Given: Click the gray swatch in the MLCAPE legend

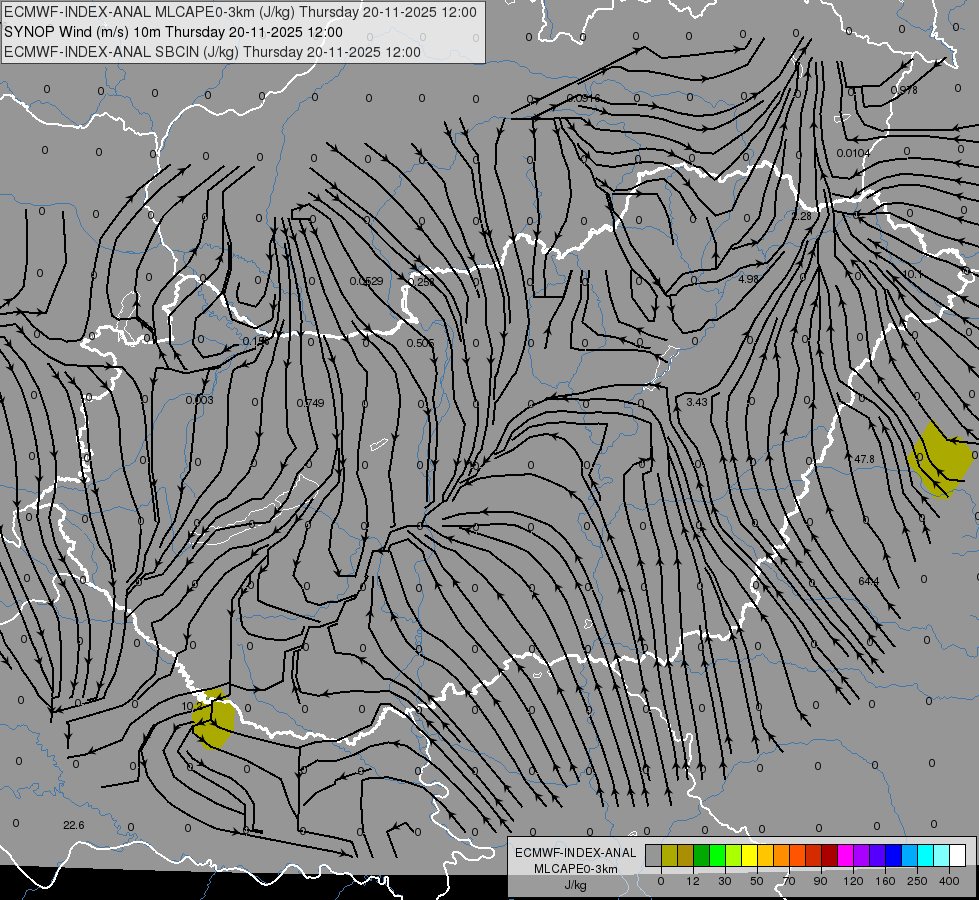Looking at the screenshot, I should 654,855.
